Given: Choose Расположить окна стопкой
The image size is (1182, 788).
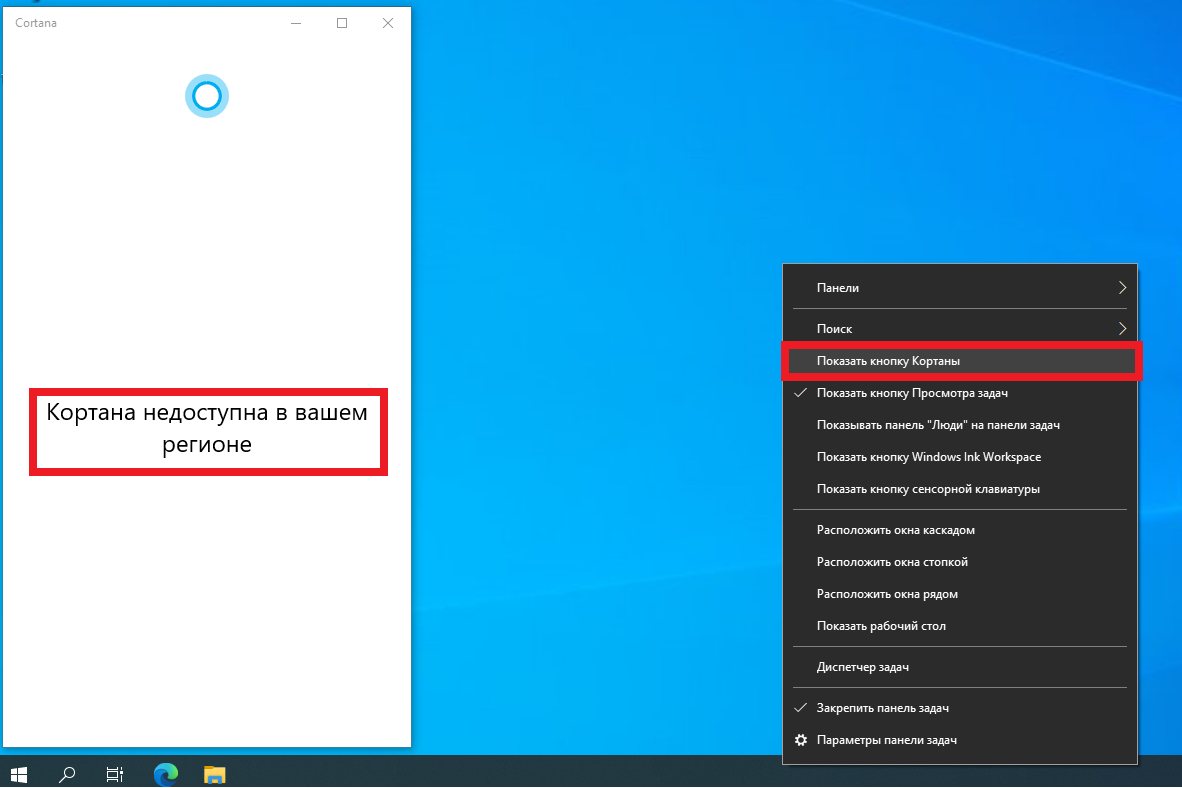Looking at the screenshot, I should pyautogui.click(x=960, y=562).
